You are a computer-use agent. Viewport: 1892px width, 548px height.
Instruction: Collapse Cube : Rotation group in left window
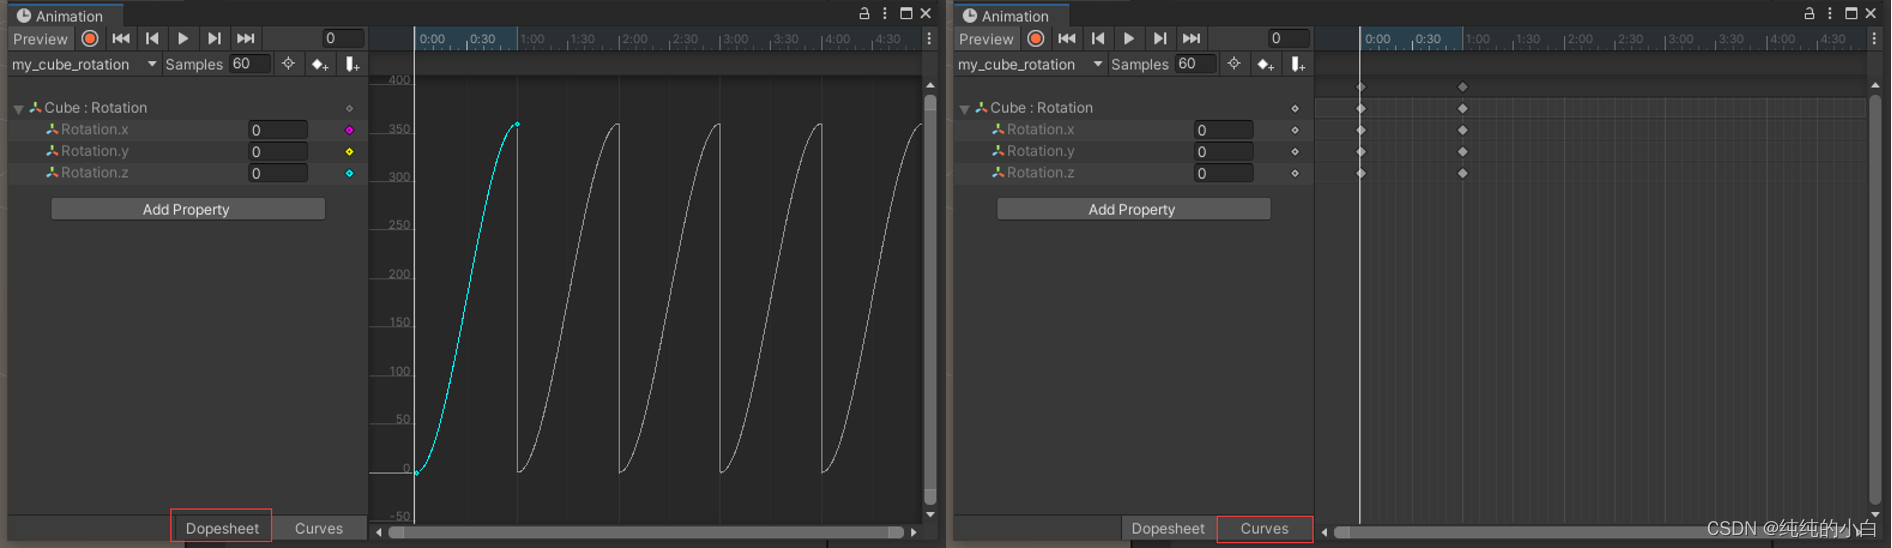(x=18, y=108)
